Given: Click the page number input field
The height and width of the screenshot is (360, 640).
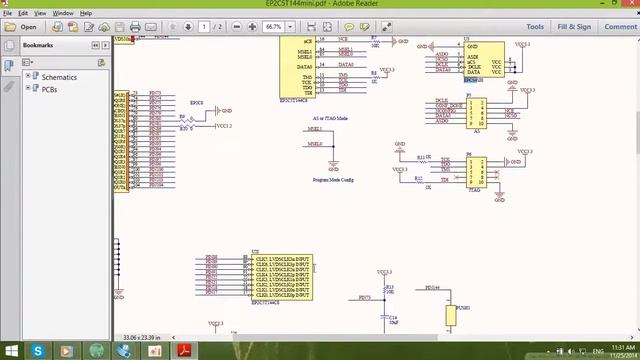Looking at the screenshot, I should coord(204,27).
